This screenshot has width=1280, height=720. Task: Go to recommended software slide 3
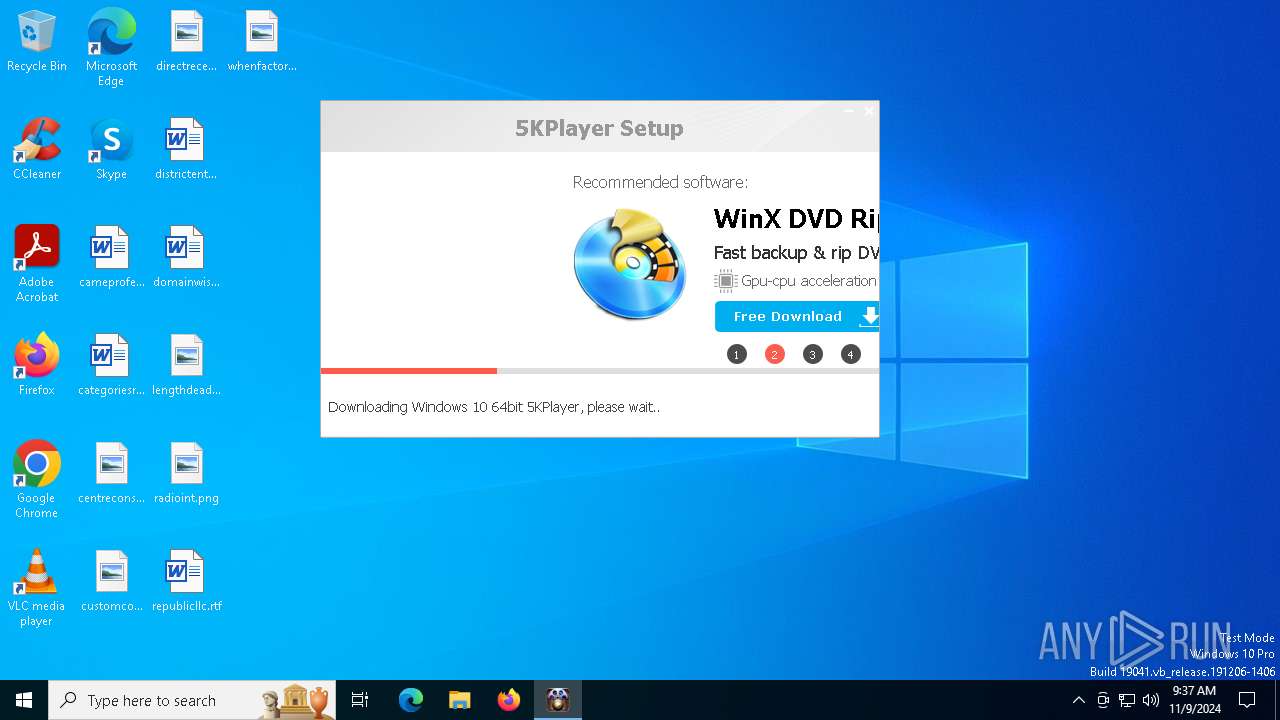click(812, 354)
